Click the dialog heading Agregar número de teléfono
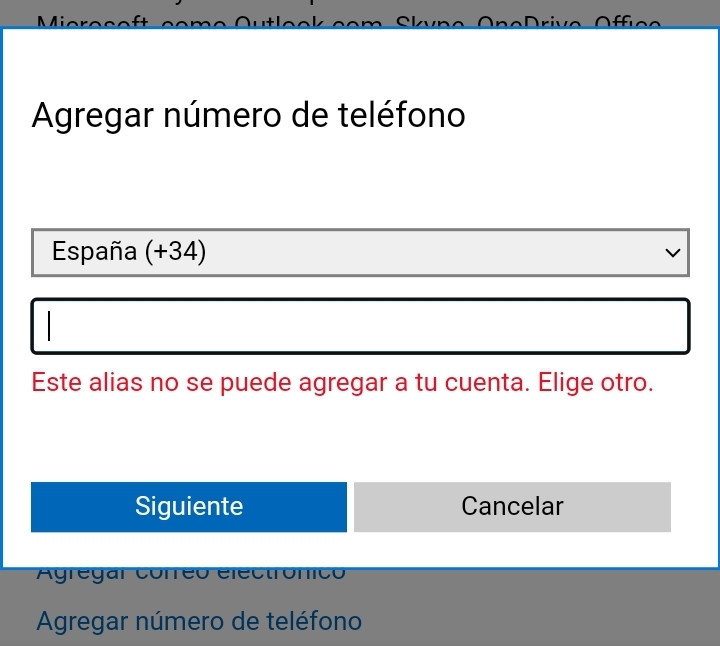720x646 pixels. pyautogui.click(x=249, y=115)
